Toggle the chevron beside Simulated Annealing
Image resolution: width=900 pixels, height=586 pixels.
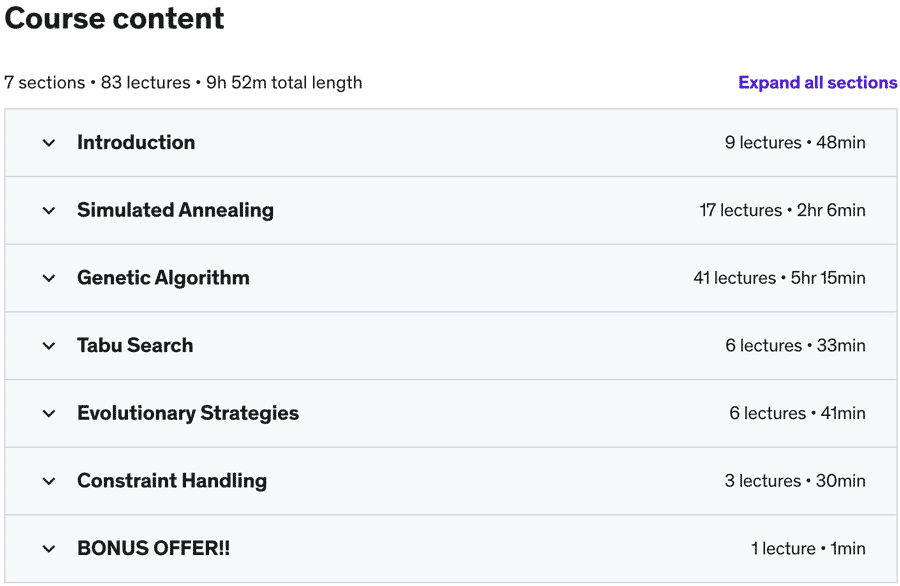click(49, 211)
